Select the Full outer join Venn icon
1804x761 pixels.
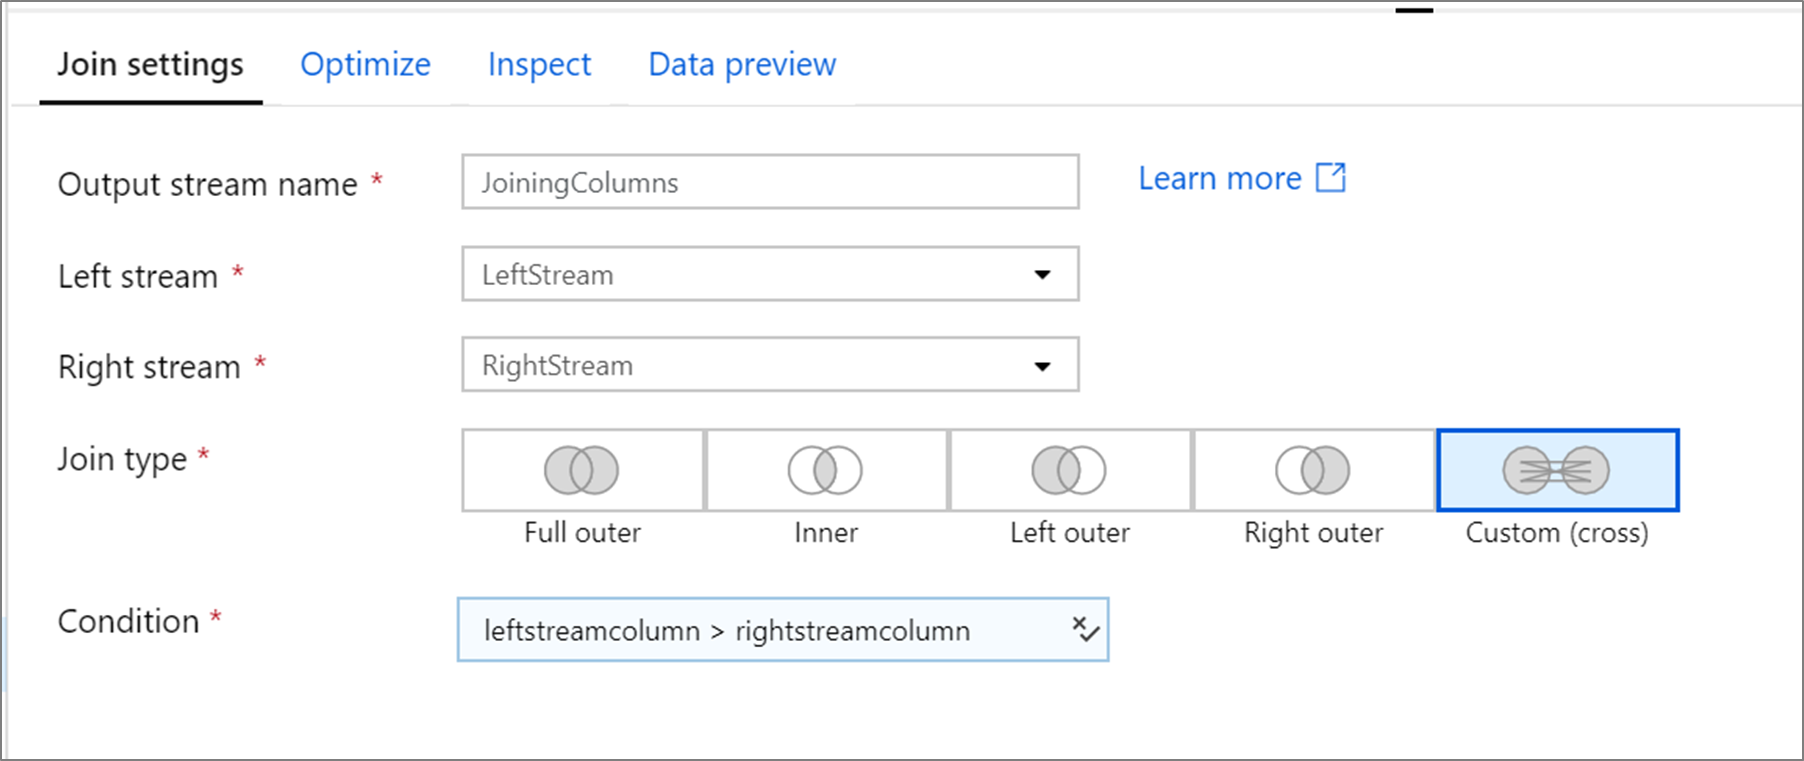[582, 470]
